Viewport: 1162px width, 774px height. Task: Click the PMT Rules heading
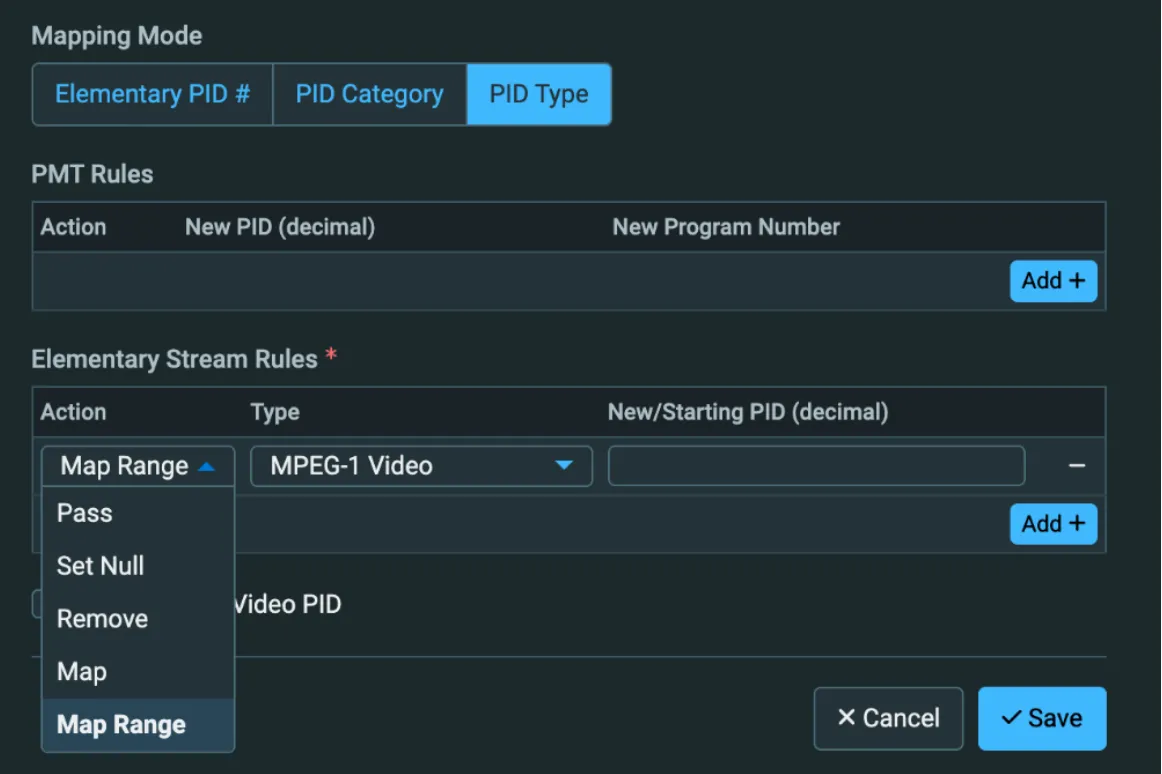92,174
